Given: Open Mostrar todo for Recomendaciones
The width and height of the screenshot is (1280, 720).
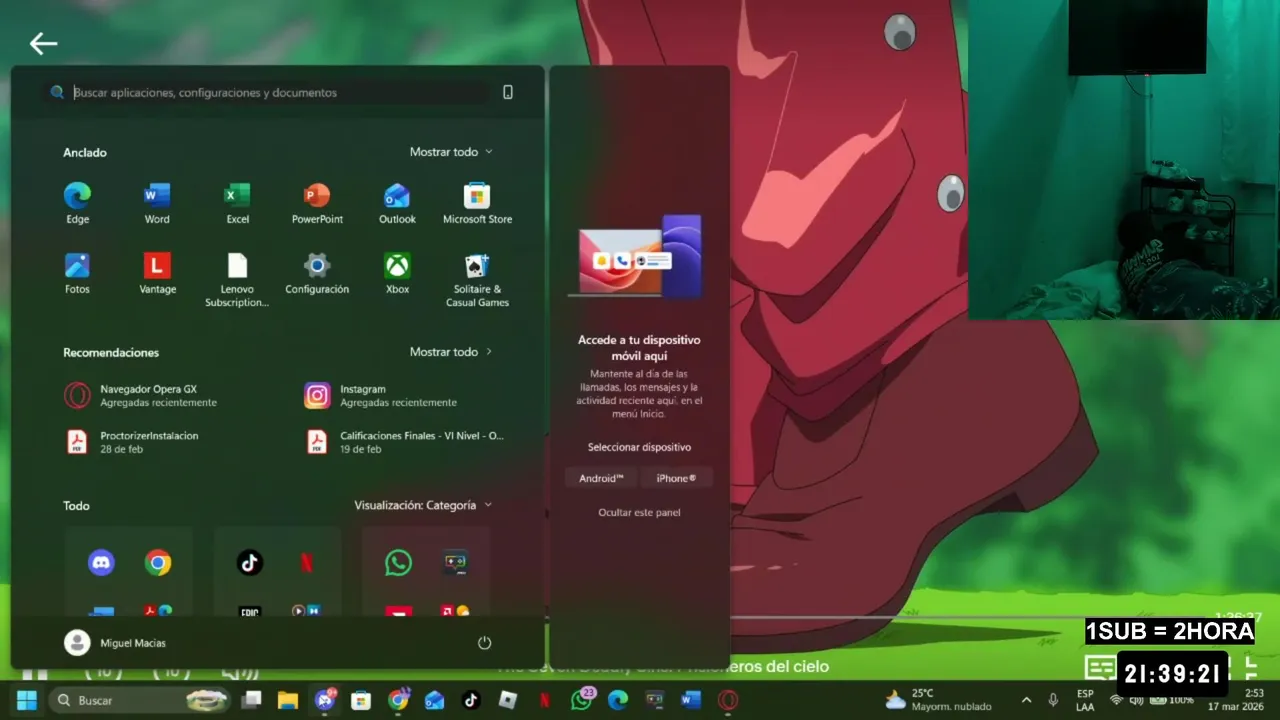Looking at the screenshot, I should (x=451, y=352).
